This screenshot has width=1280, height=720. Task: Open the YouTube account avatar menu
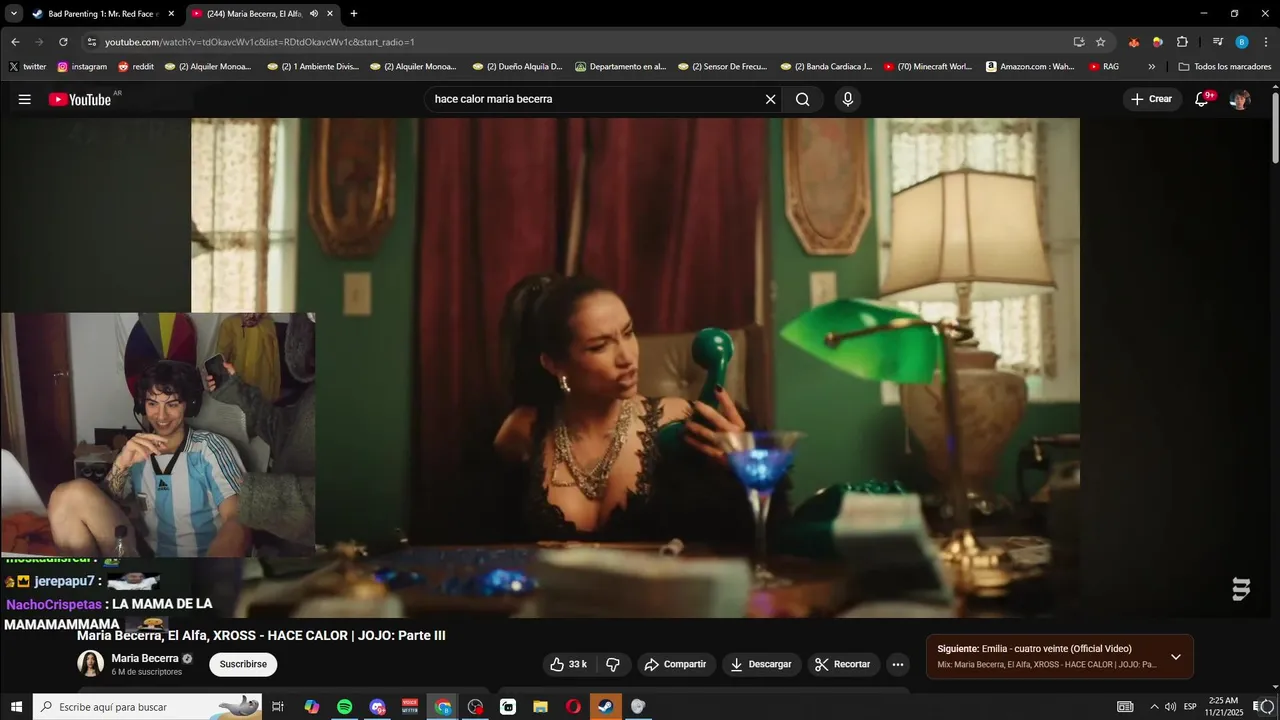point(1240,99)
